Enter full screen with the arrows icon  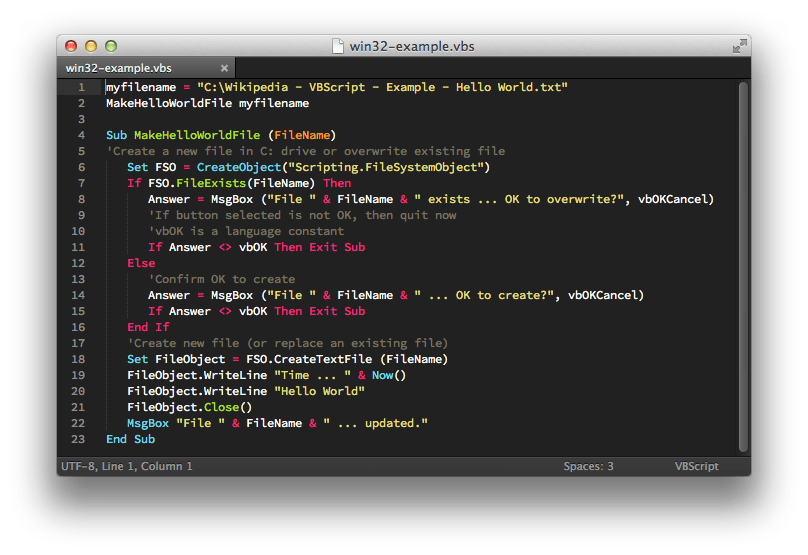coord(739,46)
